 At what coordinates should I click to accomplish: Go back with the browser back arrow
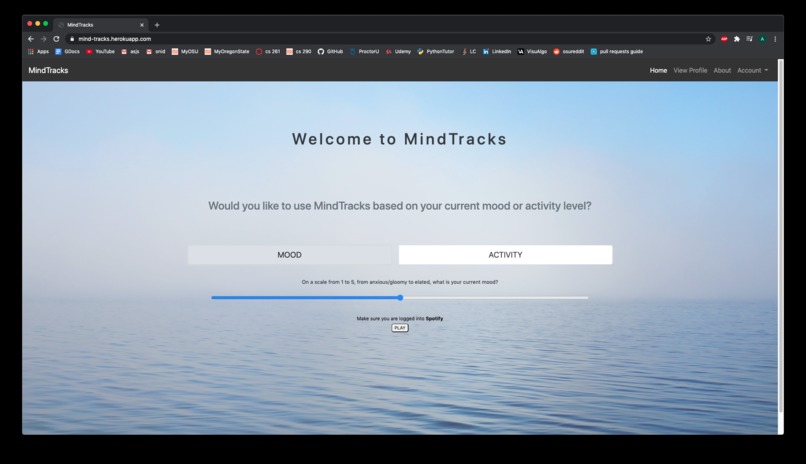31,39
